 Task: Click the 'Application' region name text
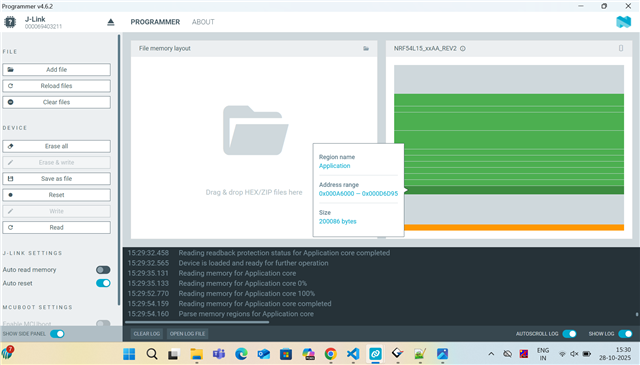(x=334, y=166)
